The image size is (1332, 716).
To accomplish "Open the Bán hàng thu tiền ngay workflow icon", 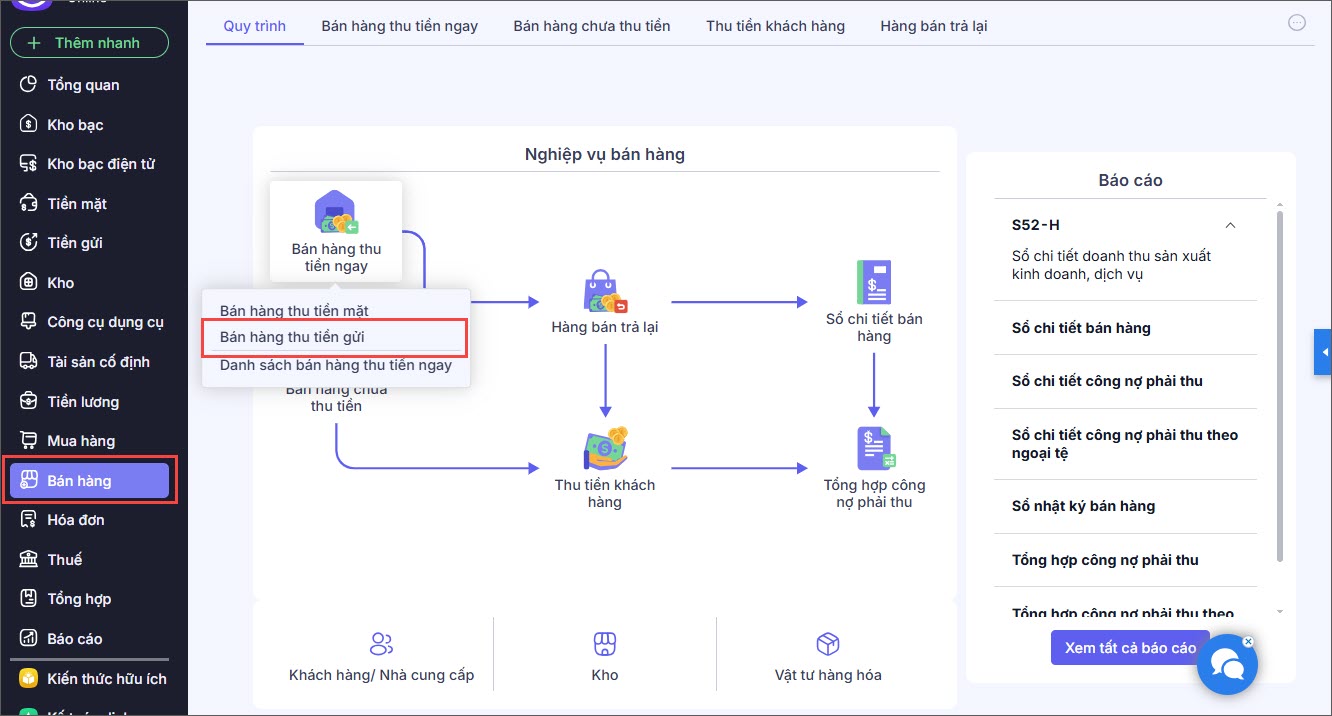I will click(336, 213).
